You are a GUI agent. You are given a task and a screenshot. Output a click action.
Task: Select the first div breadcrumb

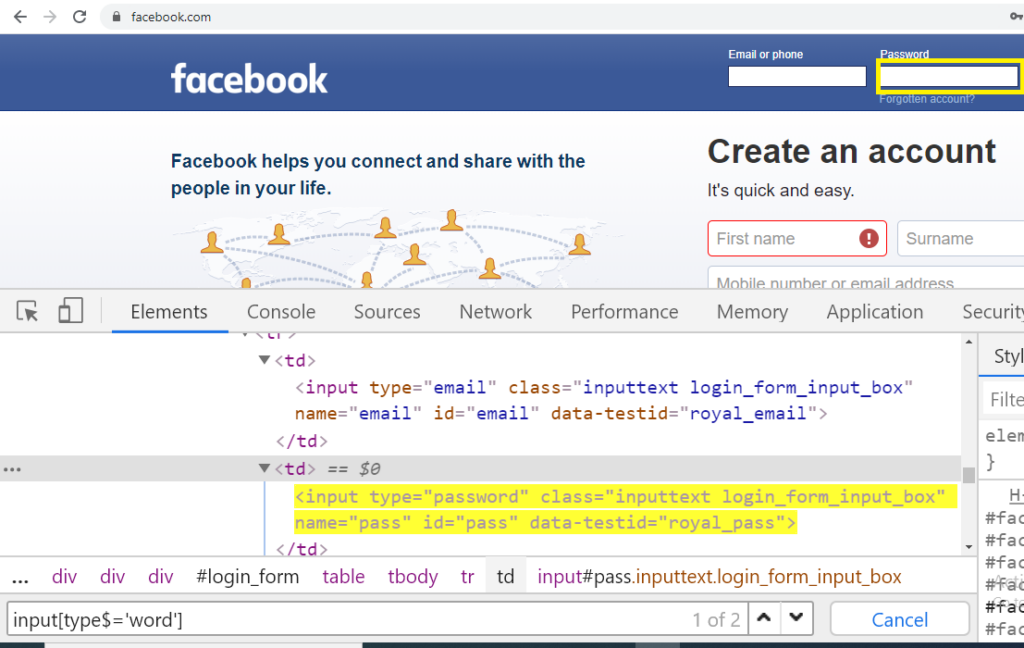point(65,577)
